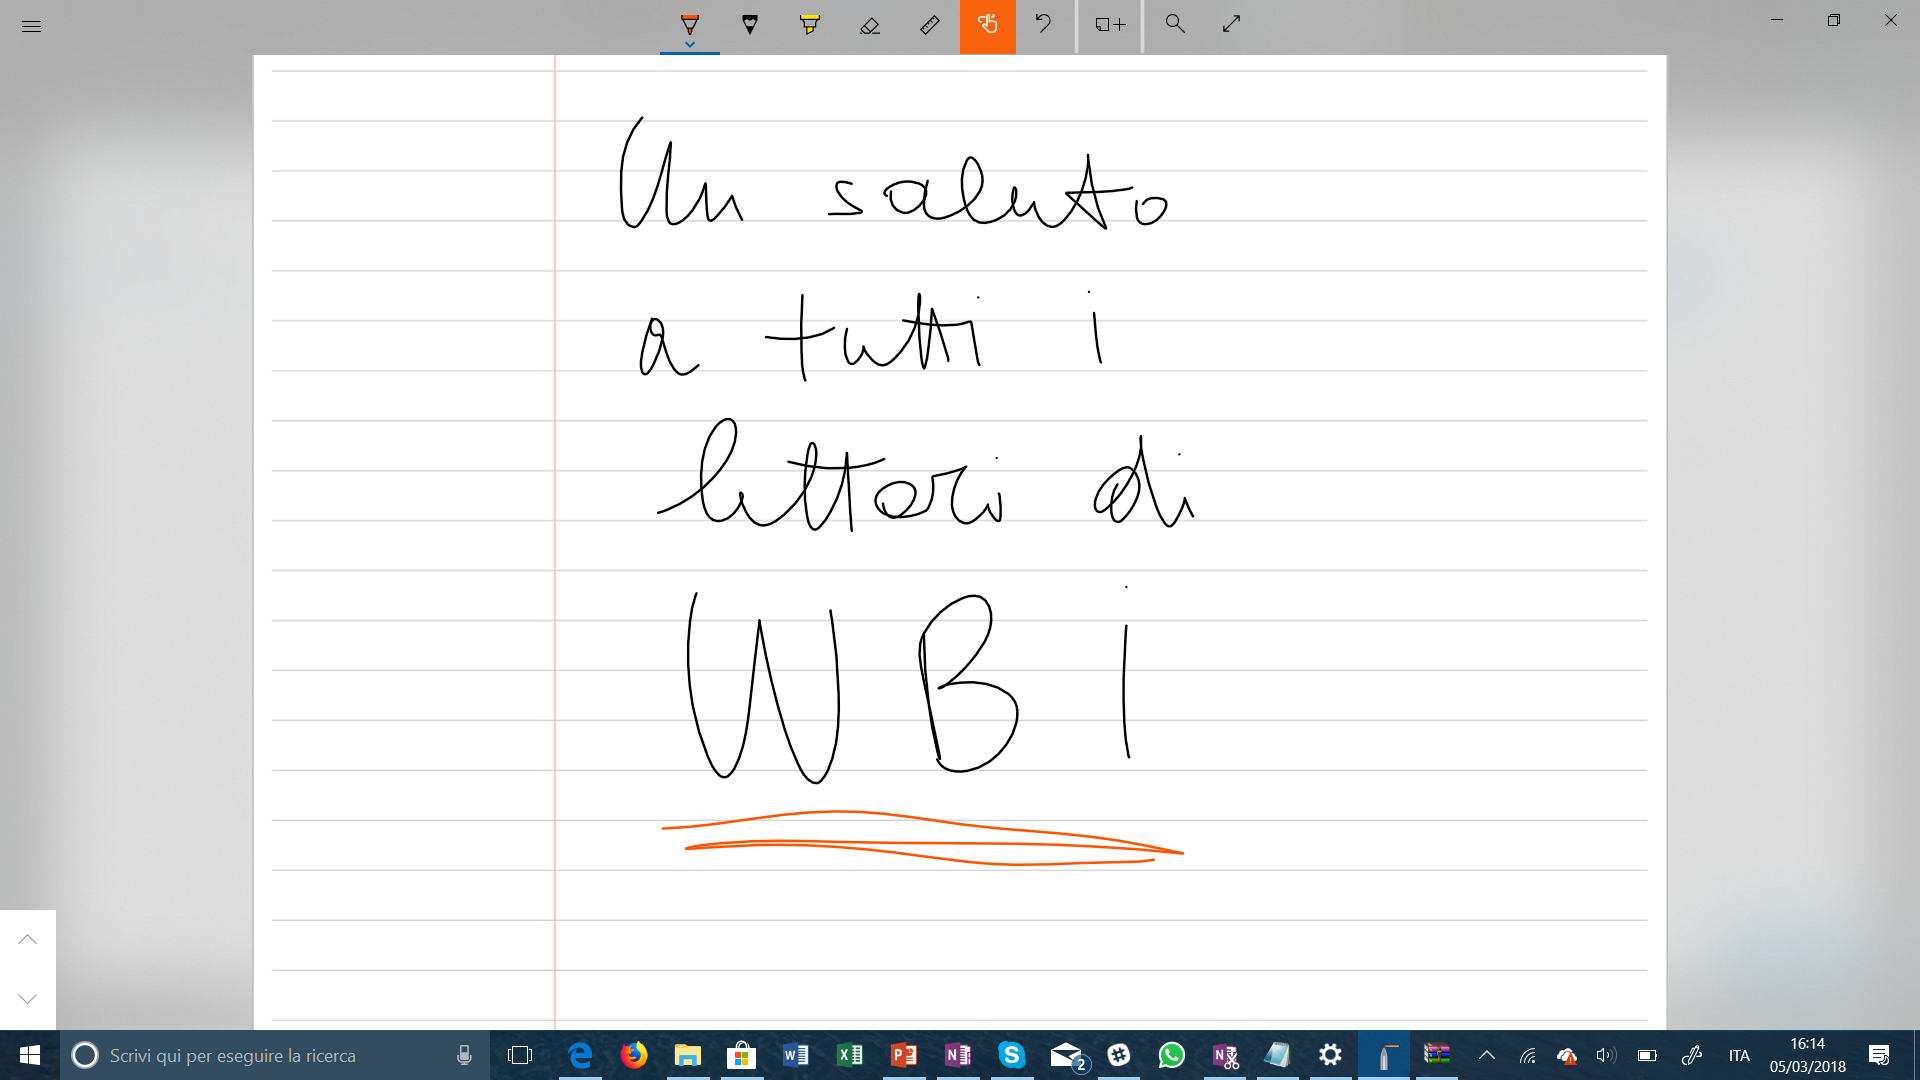Open the volume control tray icon
This screenshot has width=1920, height=1080.
[1606, 1055]
